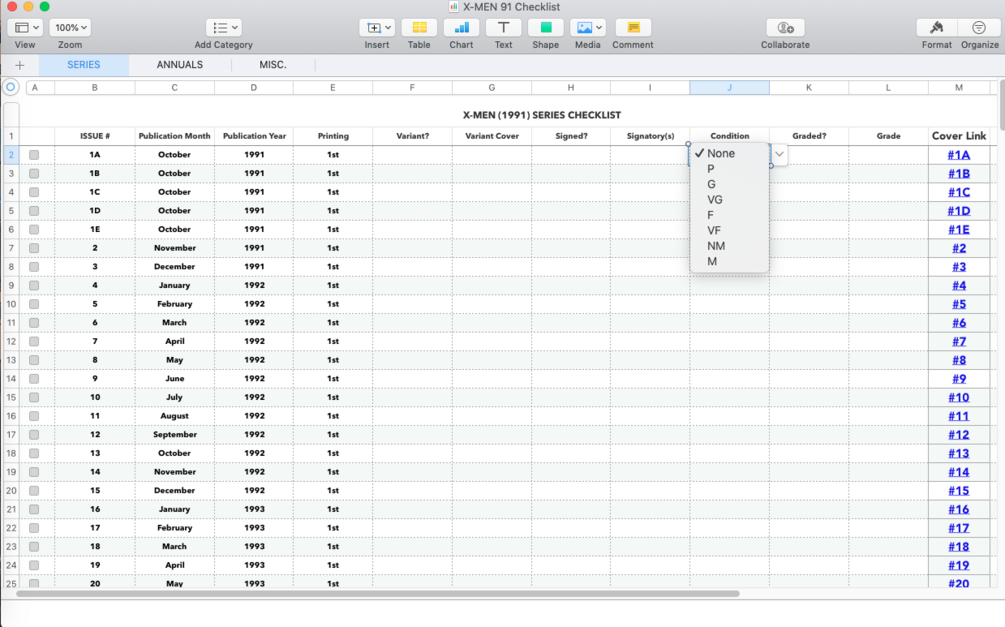Tick checkbox for issue 5
This screenshot has width=1005, height=627.
[x=34, y=304]
